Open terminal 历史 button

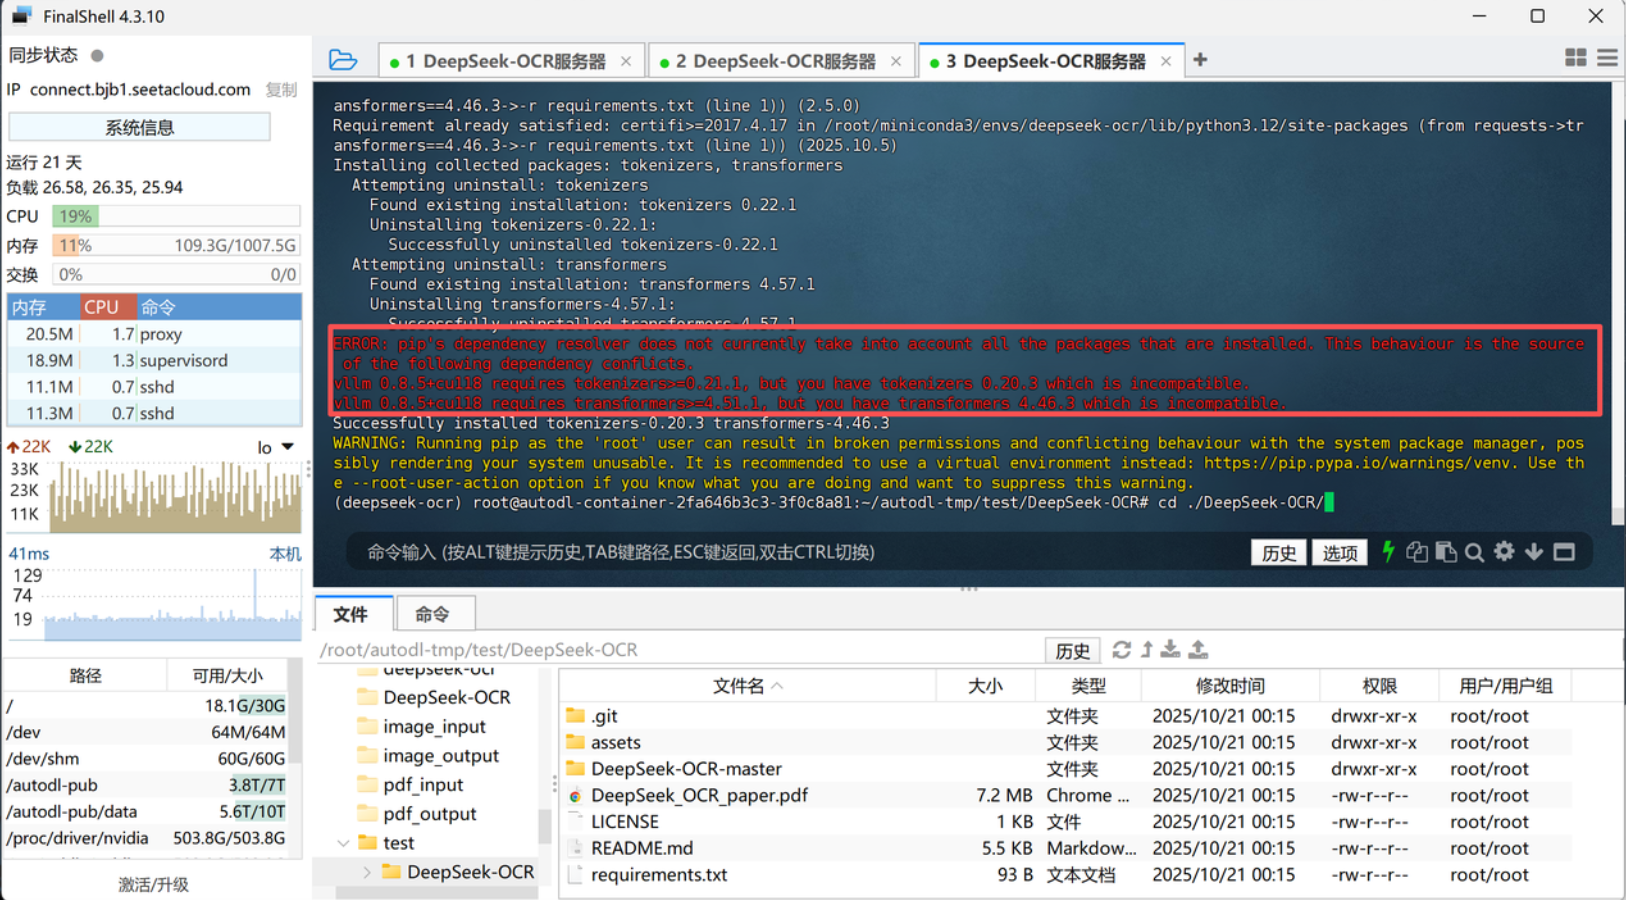1278,553
